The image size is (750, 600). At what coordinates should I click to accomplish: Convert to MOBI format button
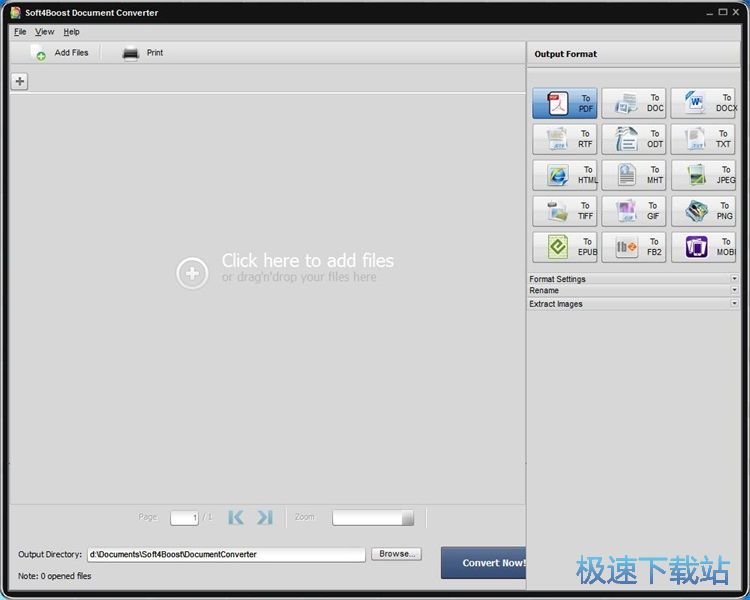[x=703, y=247]
